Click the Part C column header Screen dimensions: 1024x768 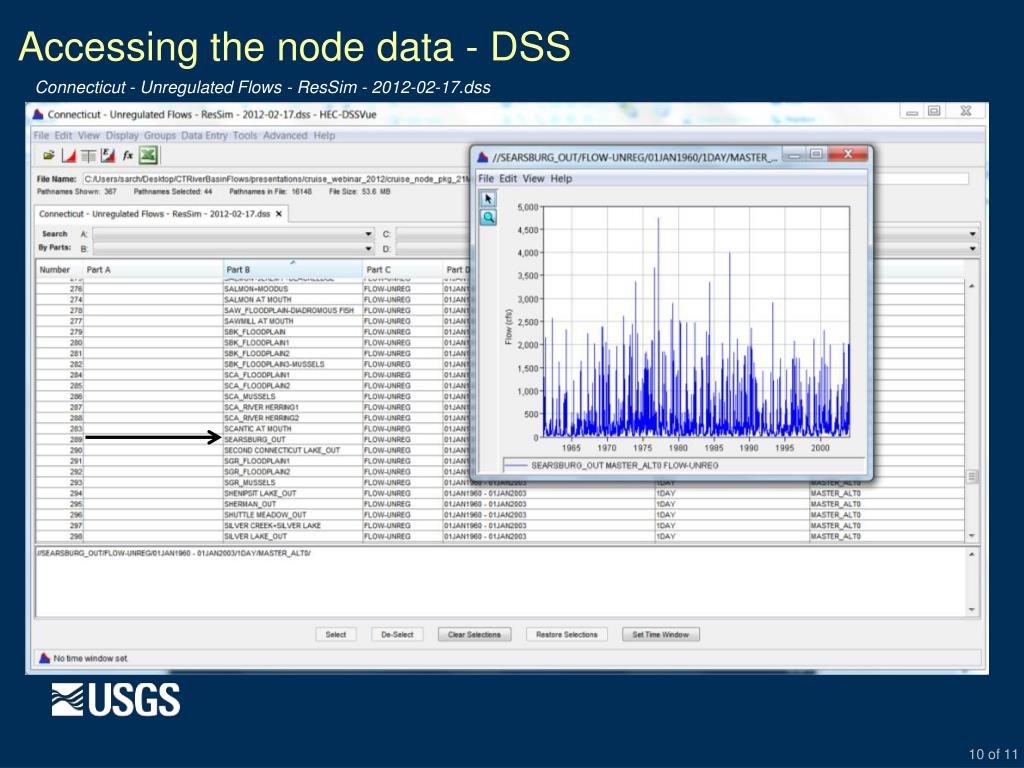tap(402, 270)
